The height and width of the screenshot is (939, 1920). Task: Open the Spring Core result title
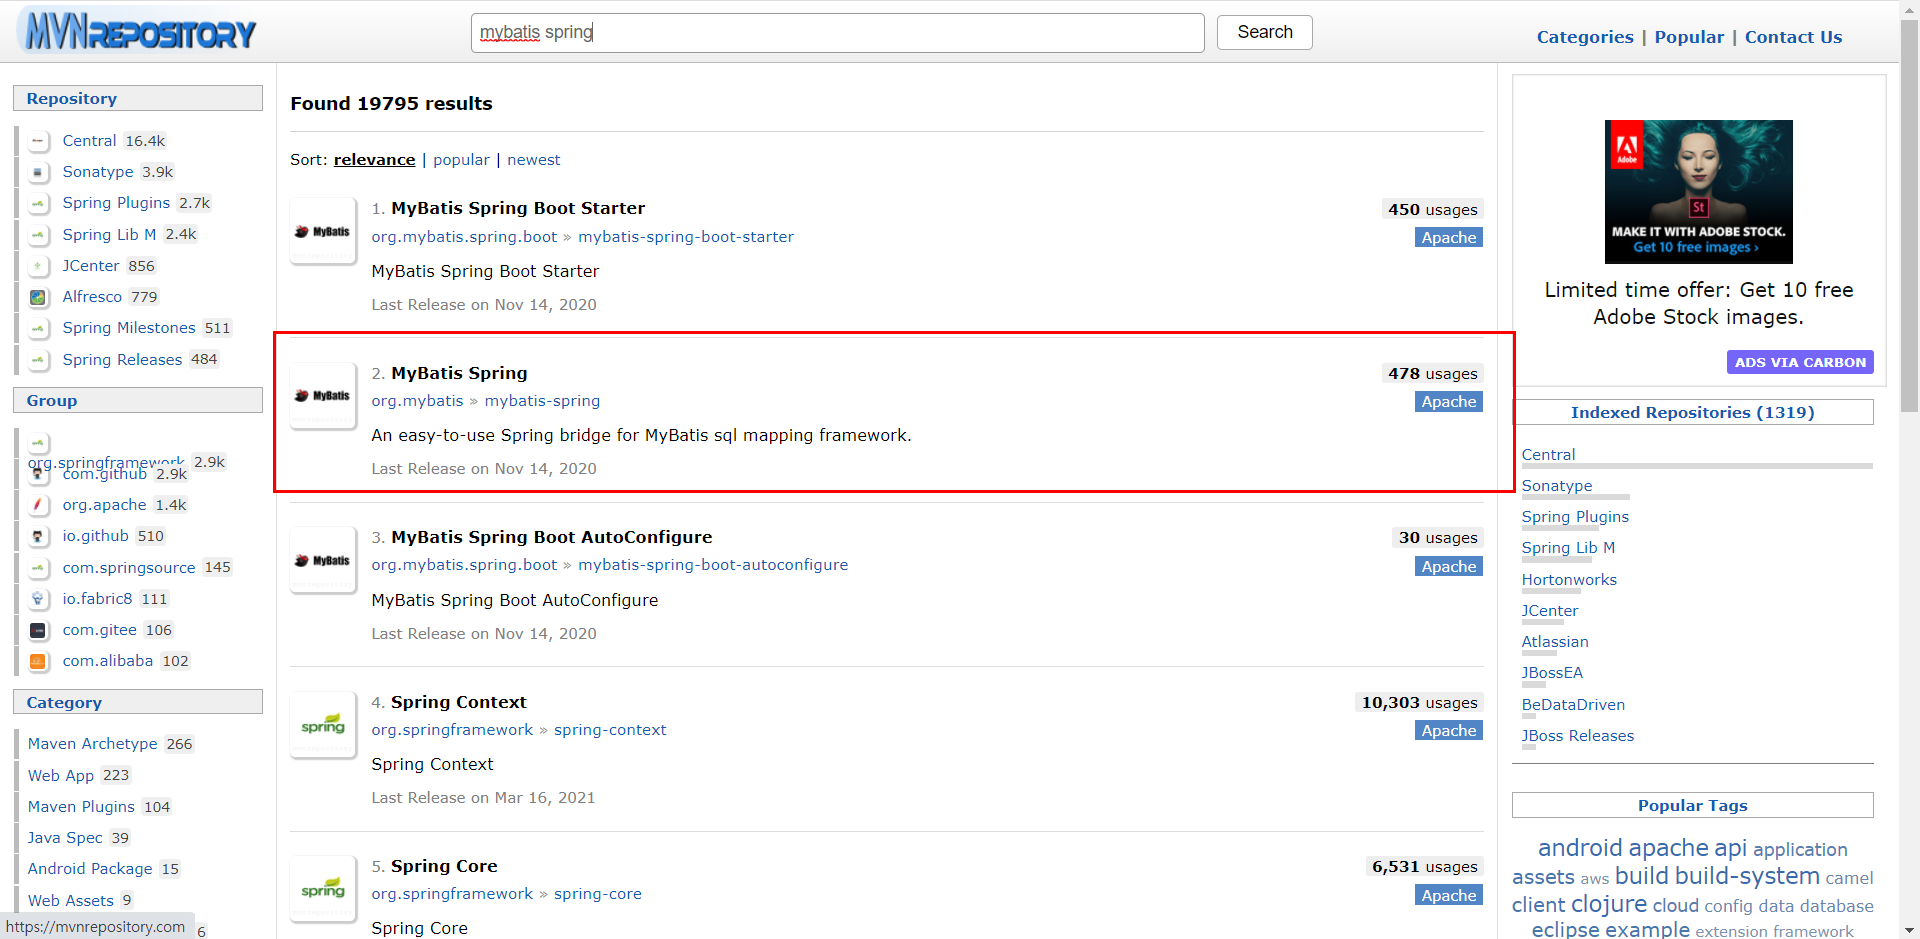pos(444,866)
